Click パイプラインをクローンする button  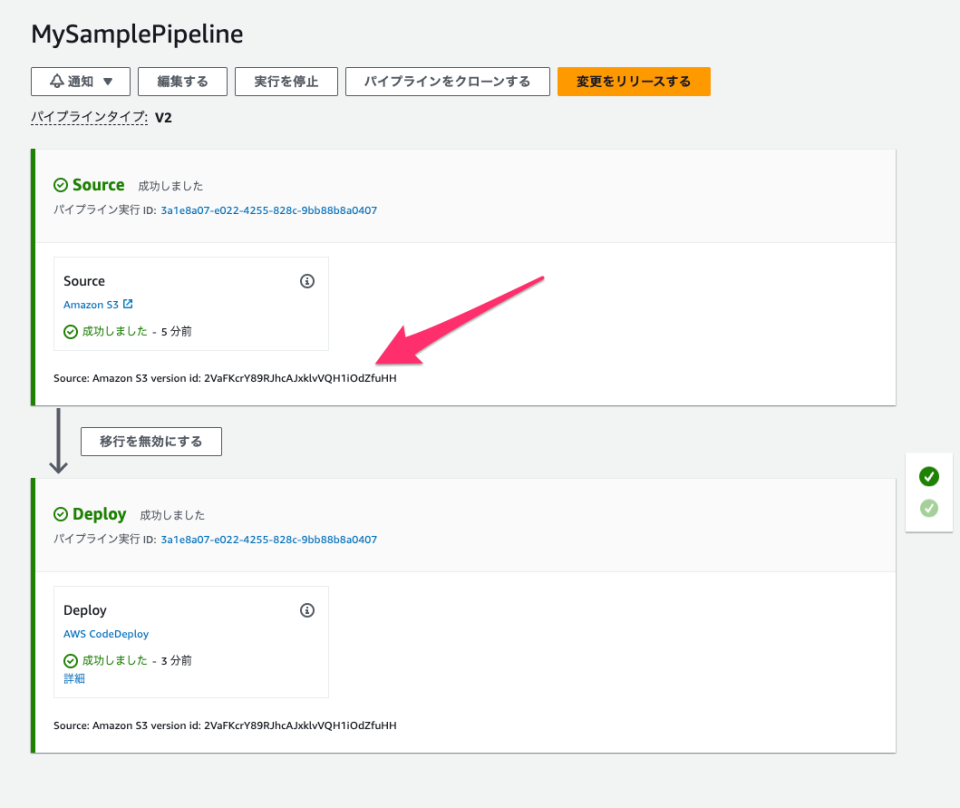click(447, 82)
